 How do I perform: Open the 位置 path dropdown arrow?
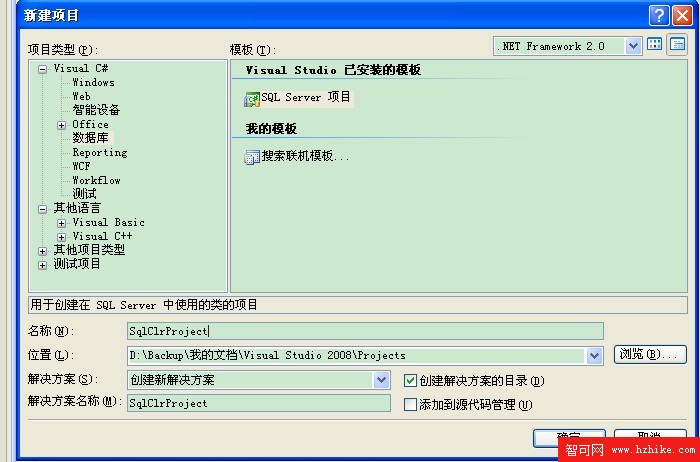click(x=594, y=356)
